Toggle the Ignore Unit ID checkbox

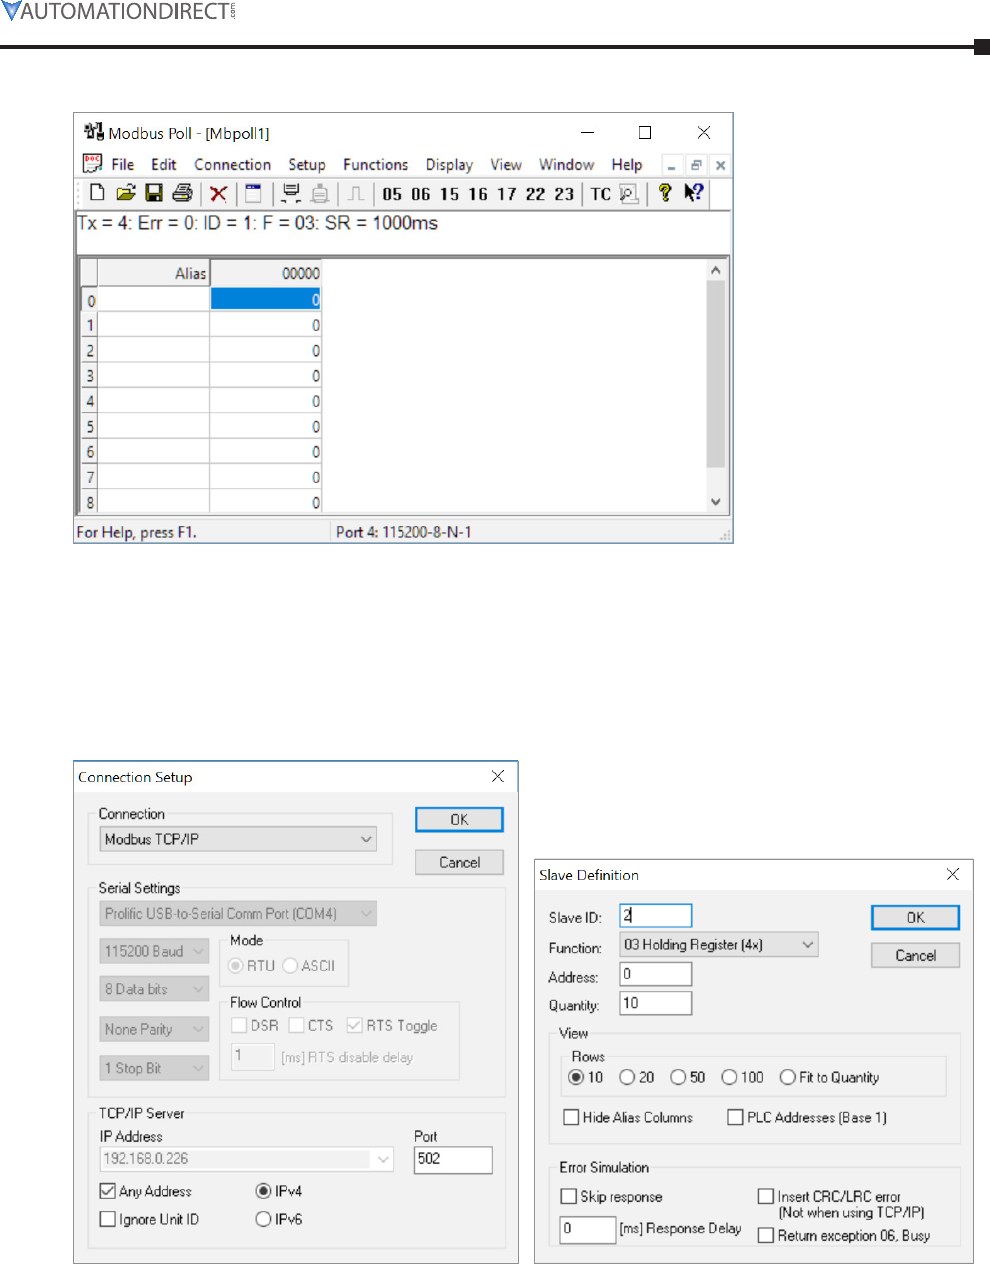pos(108,1219)
